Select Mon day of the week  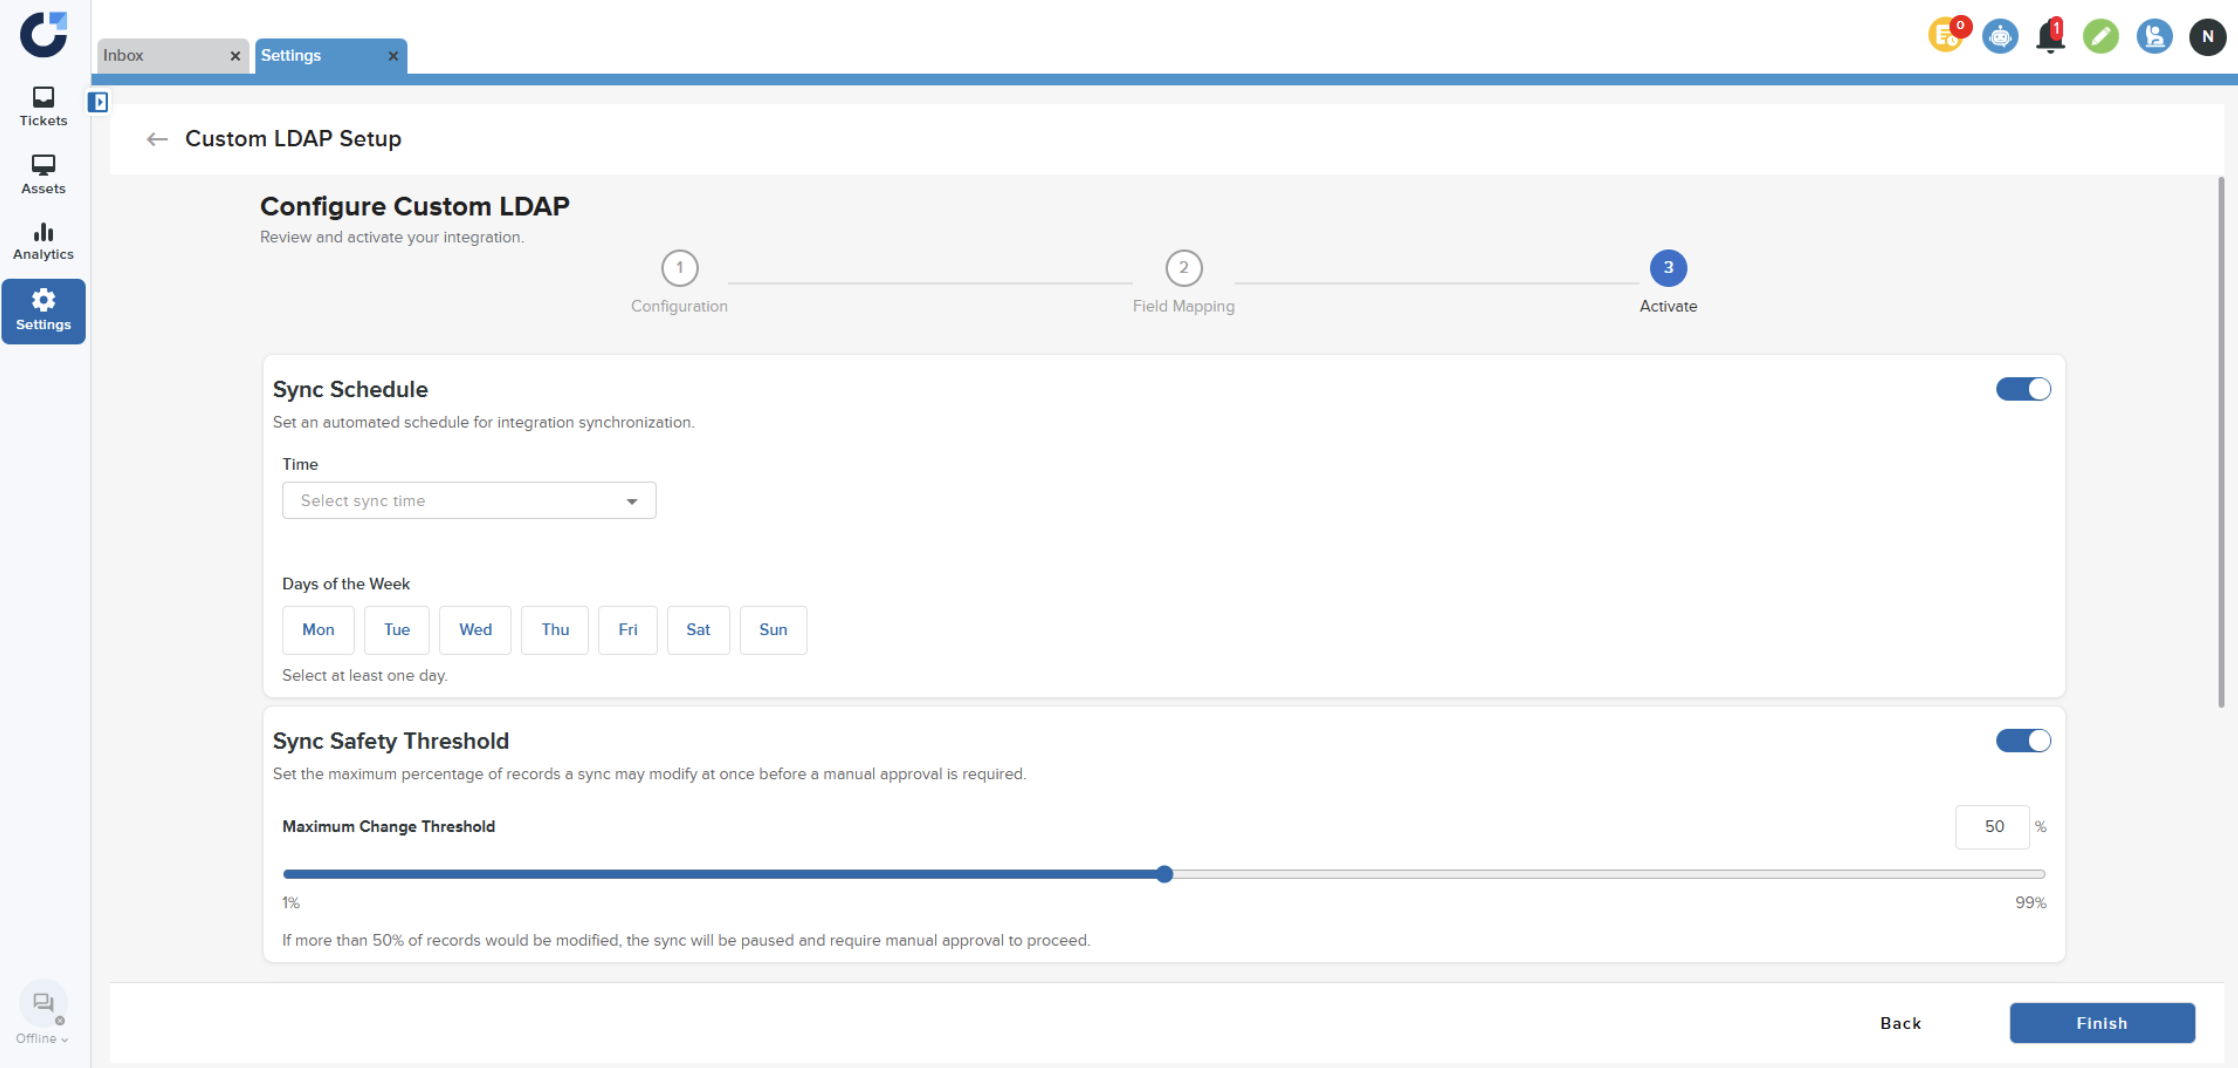(318, 630)
